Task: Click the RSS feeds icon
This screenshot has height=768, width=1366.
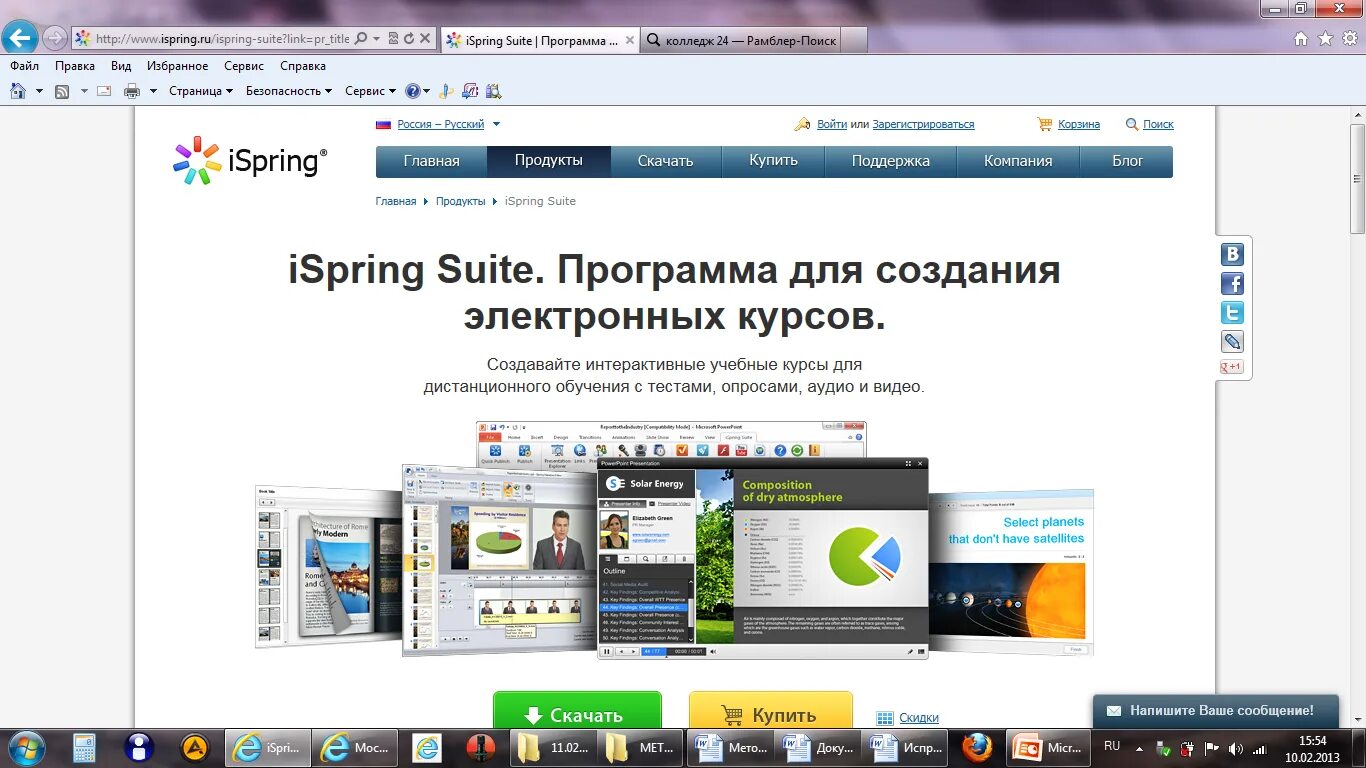Action: pos(62,91)
